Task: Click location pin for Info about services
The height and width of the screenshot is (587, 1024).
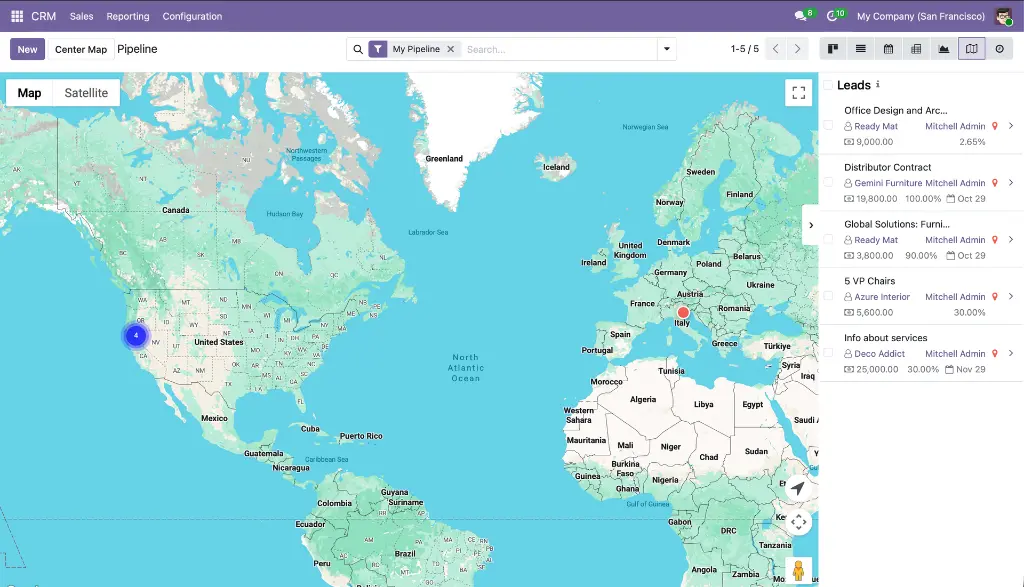Action: pyautogui.click(x=995, y=353)
